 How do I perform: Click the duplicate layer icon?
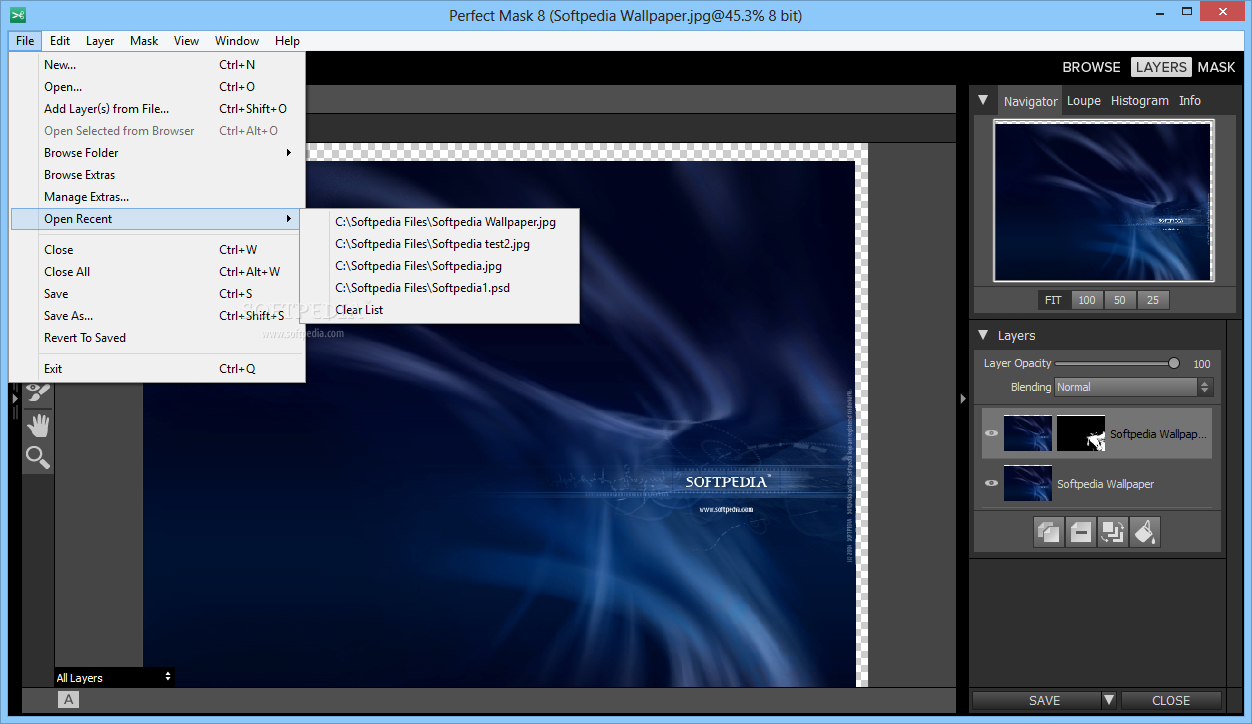[1049, 532]
